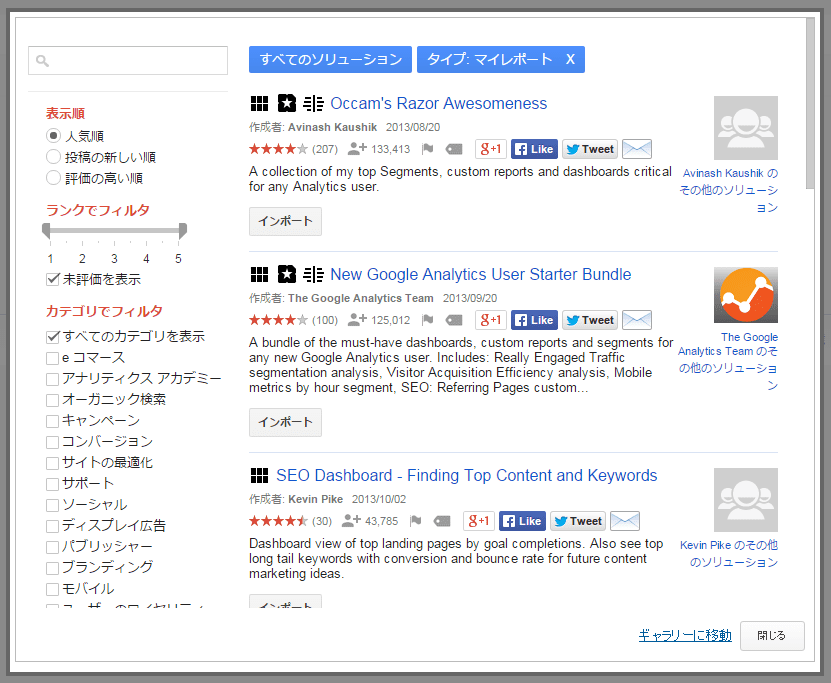
Task: Click the dashboard grid icon beside Starter Bundle
Action: point(259,274)
